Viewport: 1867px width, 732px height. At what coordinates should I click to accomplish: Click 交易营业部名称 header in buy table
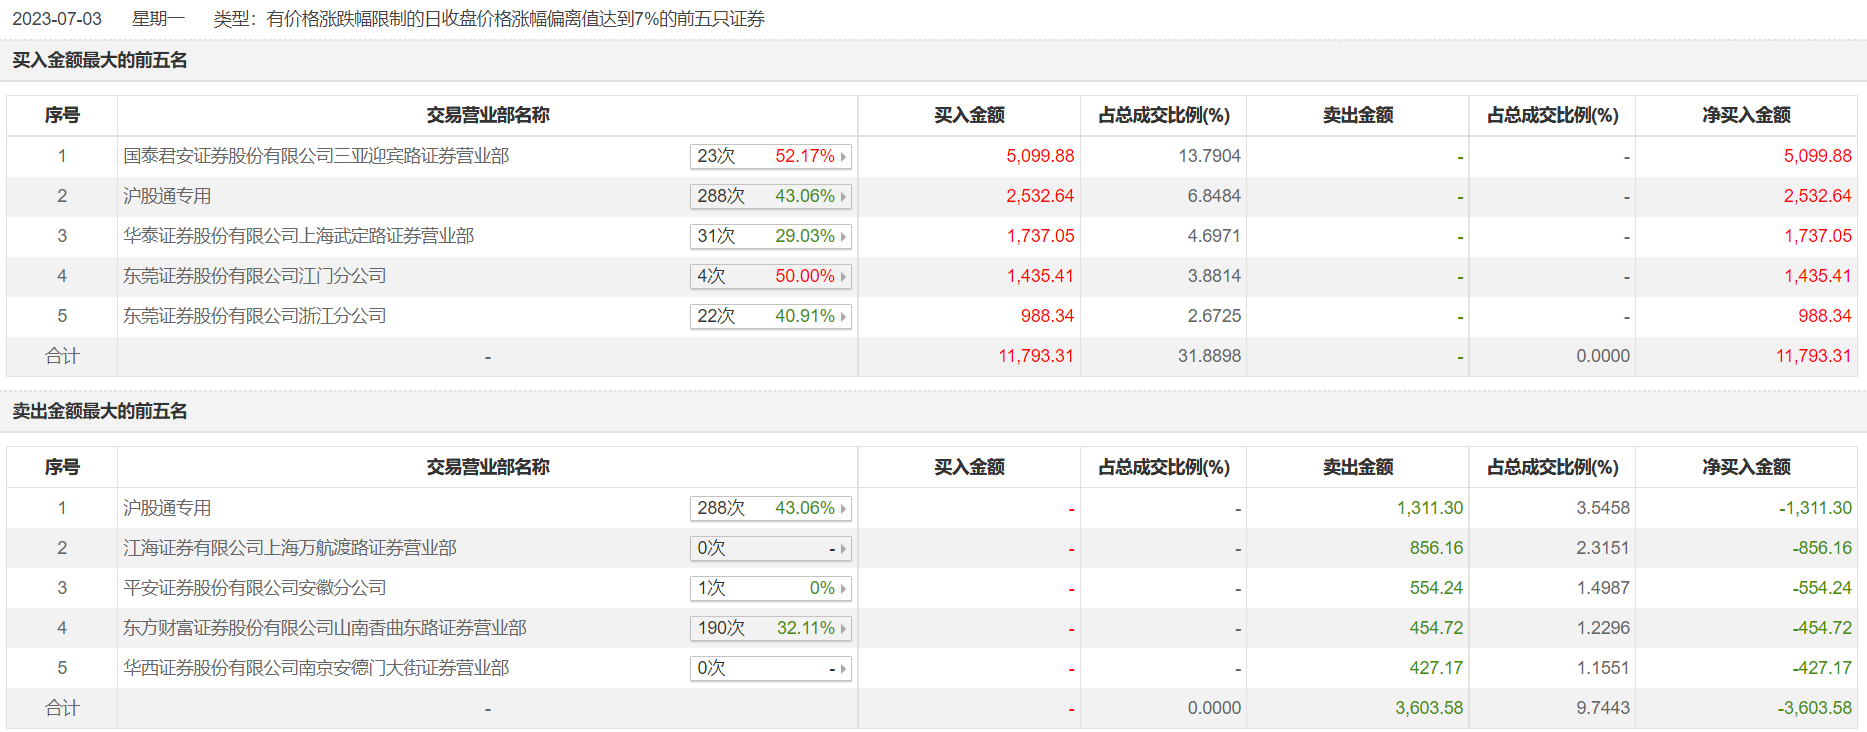pyautogui.click(x=488, y=116)
